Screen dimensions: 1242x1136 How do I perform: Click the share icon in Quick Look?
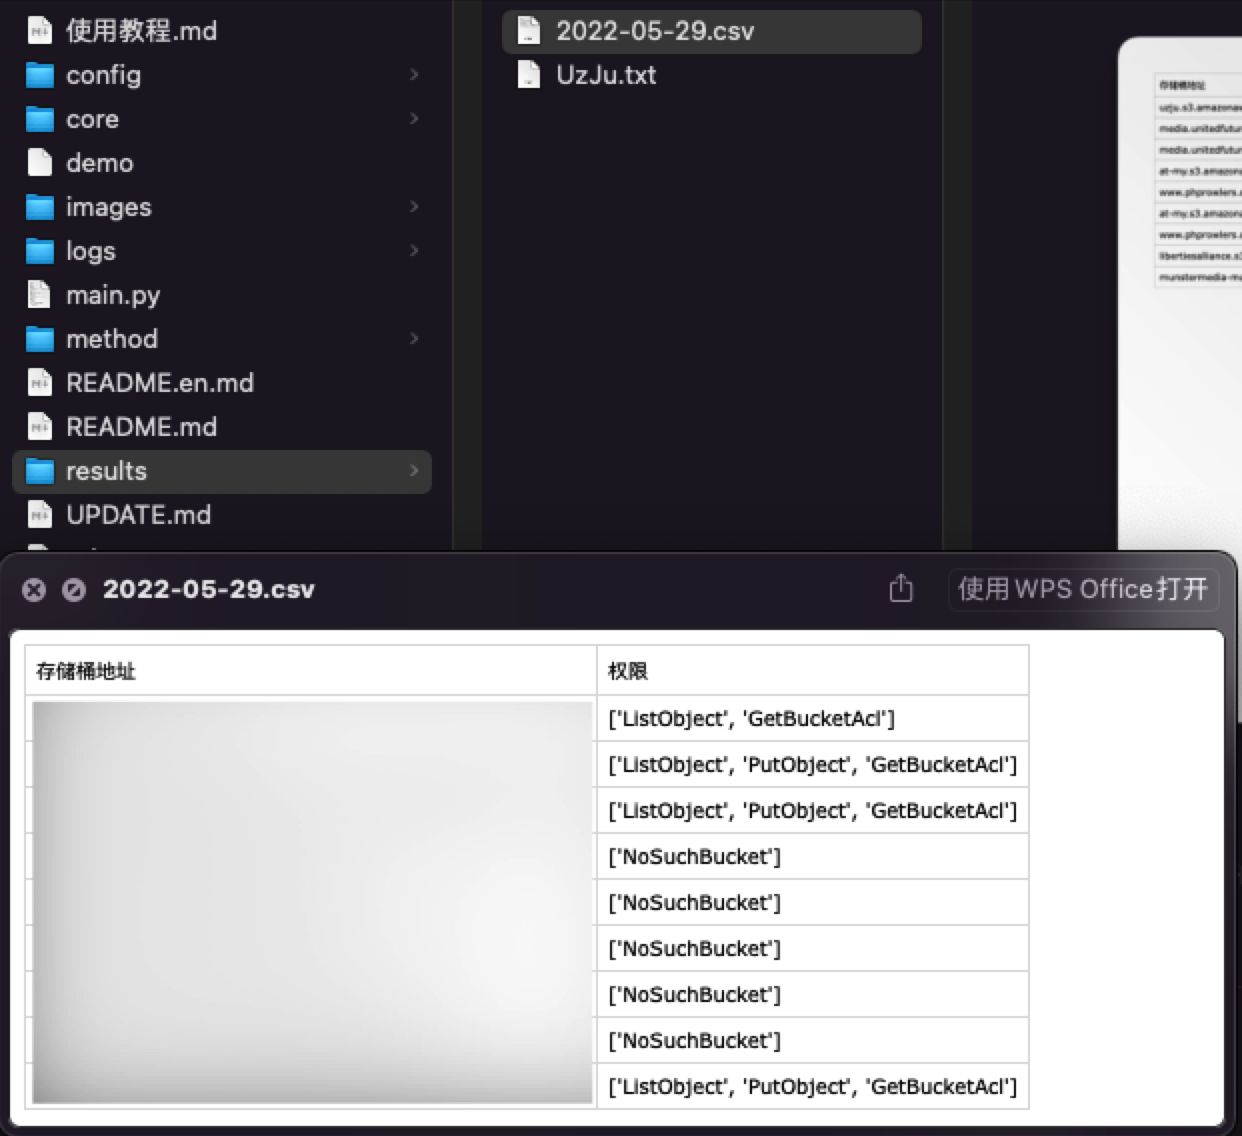click(x=901, y=588)
